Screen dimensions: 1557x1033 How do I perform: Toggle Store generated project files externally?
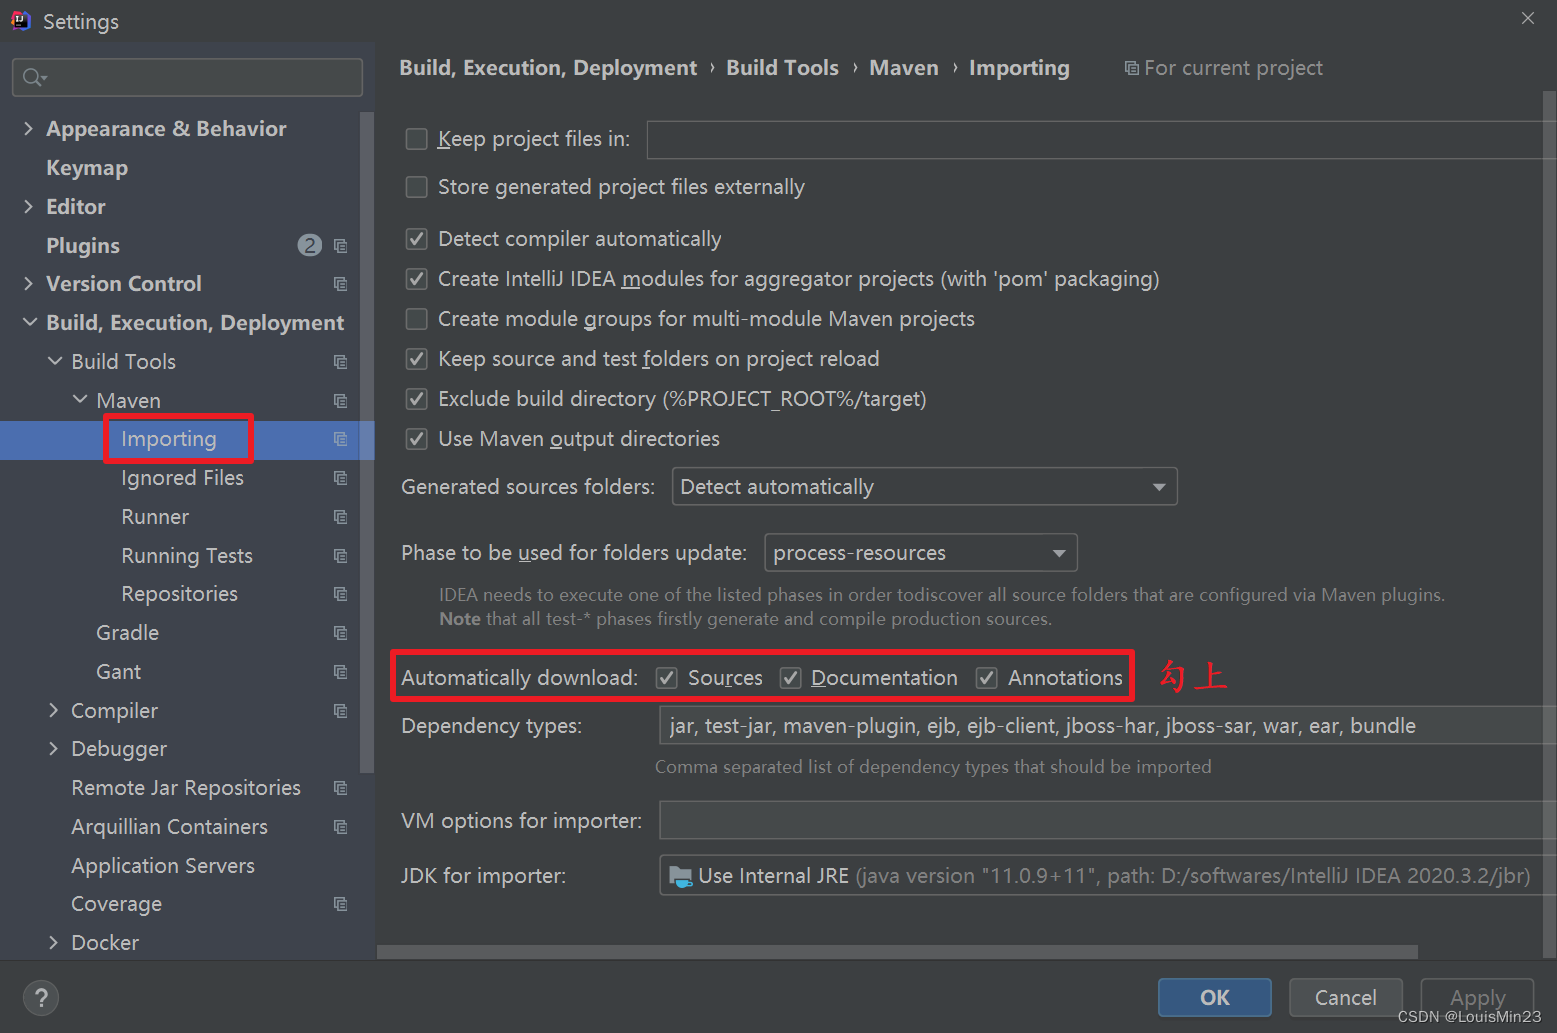click(417, 187)
